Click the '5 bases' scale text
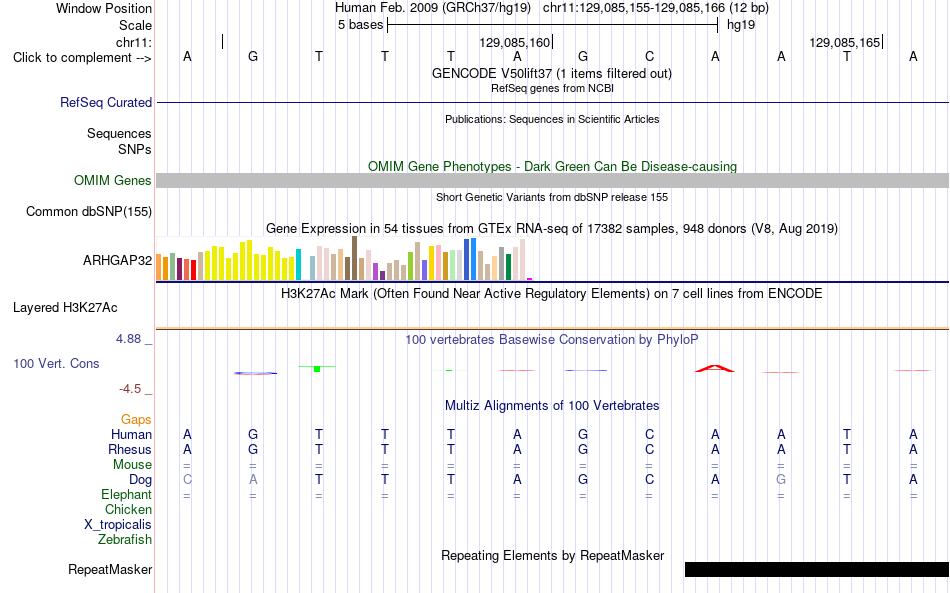Image resolution: width=950 pixels, height=593 pixels. 360,25
